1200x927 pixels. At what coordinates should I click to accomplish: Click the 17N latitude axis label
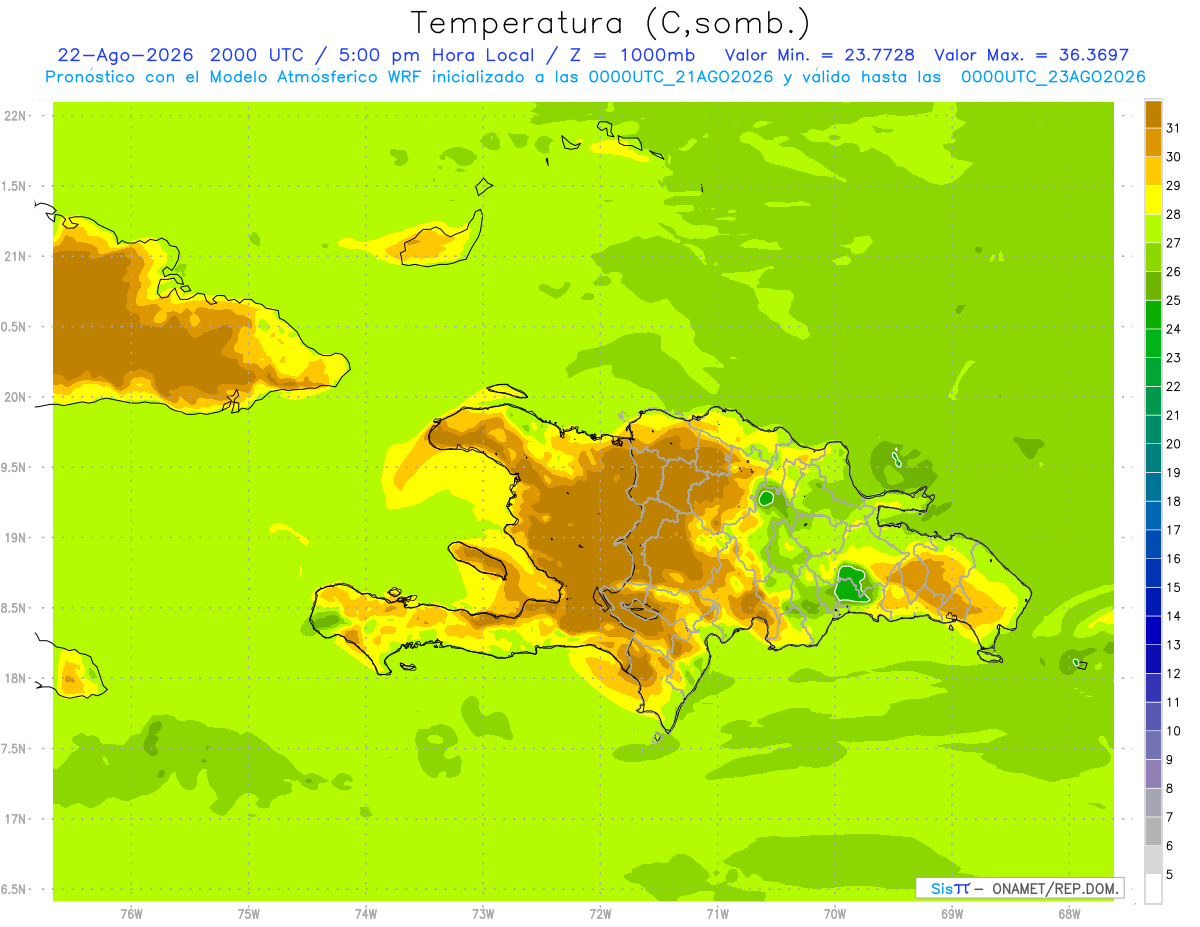pyautogui.click(x=14, y=819)
